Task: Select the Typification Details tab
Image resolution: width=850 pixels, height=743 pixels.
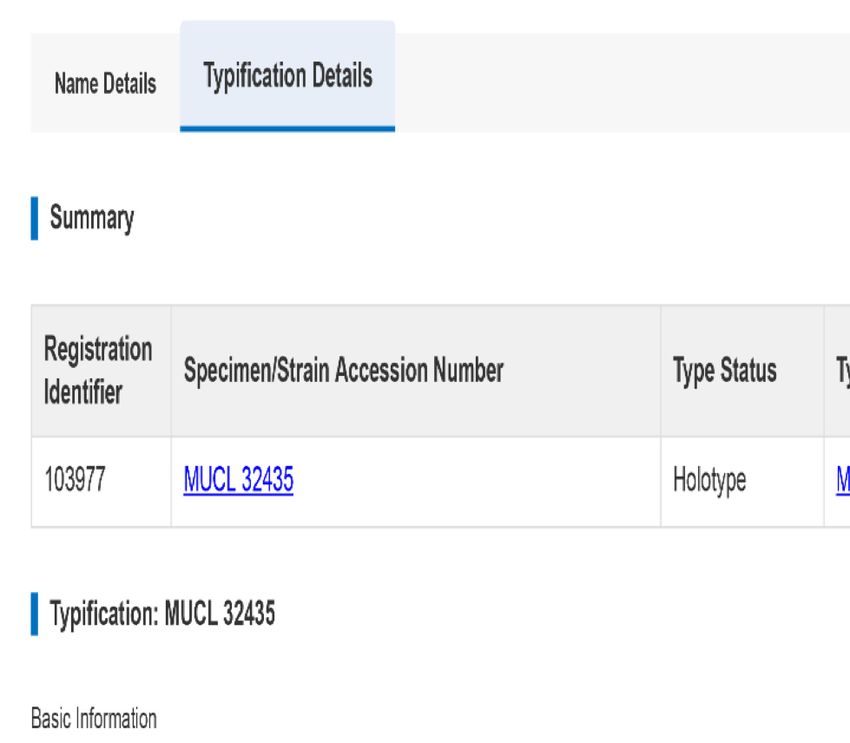Action: tap(287, 76)
